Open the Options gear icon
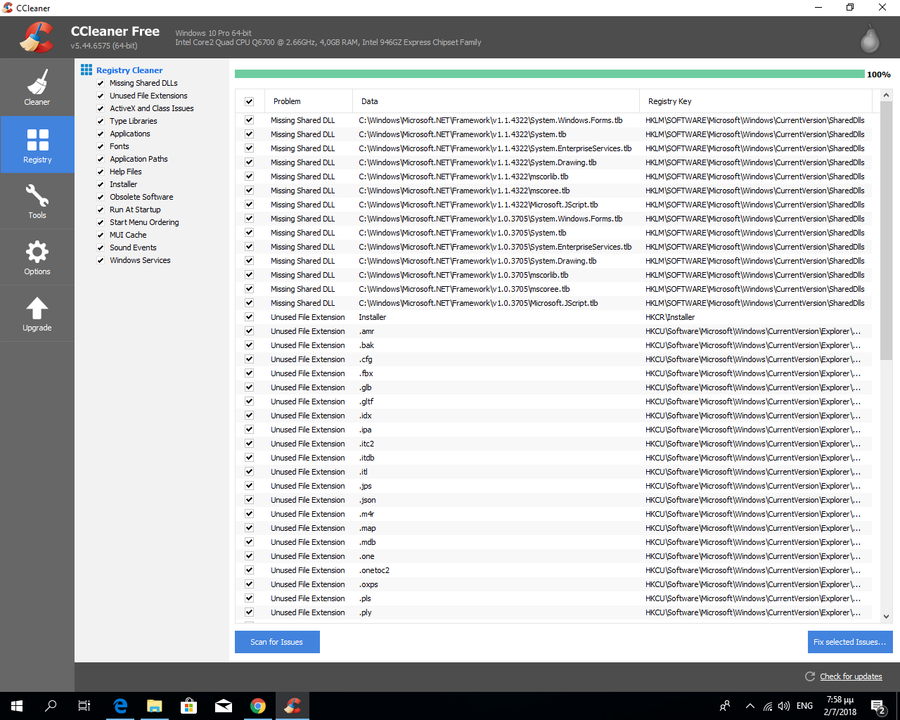Screen dimensions: 900x720 click(x=37, y=252)
